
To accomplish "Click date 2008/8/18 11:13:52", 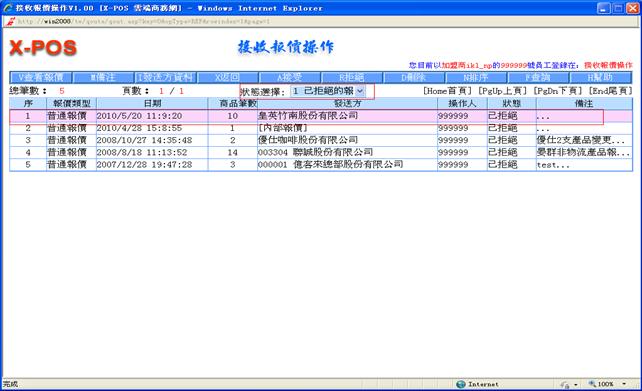I will click(142, 152).
